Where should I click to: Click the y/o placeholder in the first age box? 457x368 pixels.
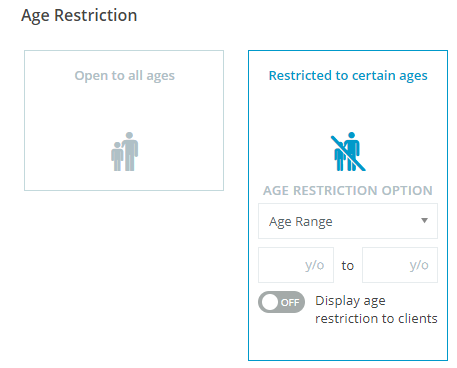click(314, 265)
